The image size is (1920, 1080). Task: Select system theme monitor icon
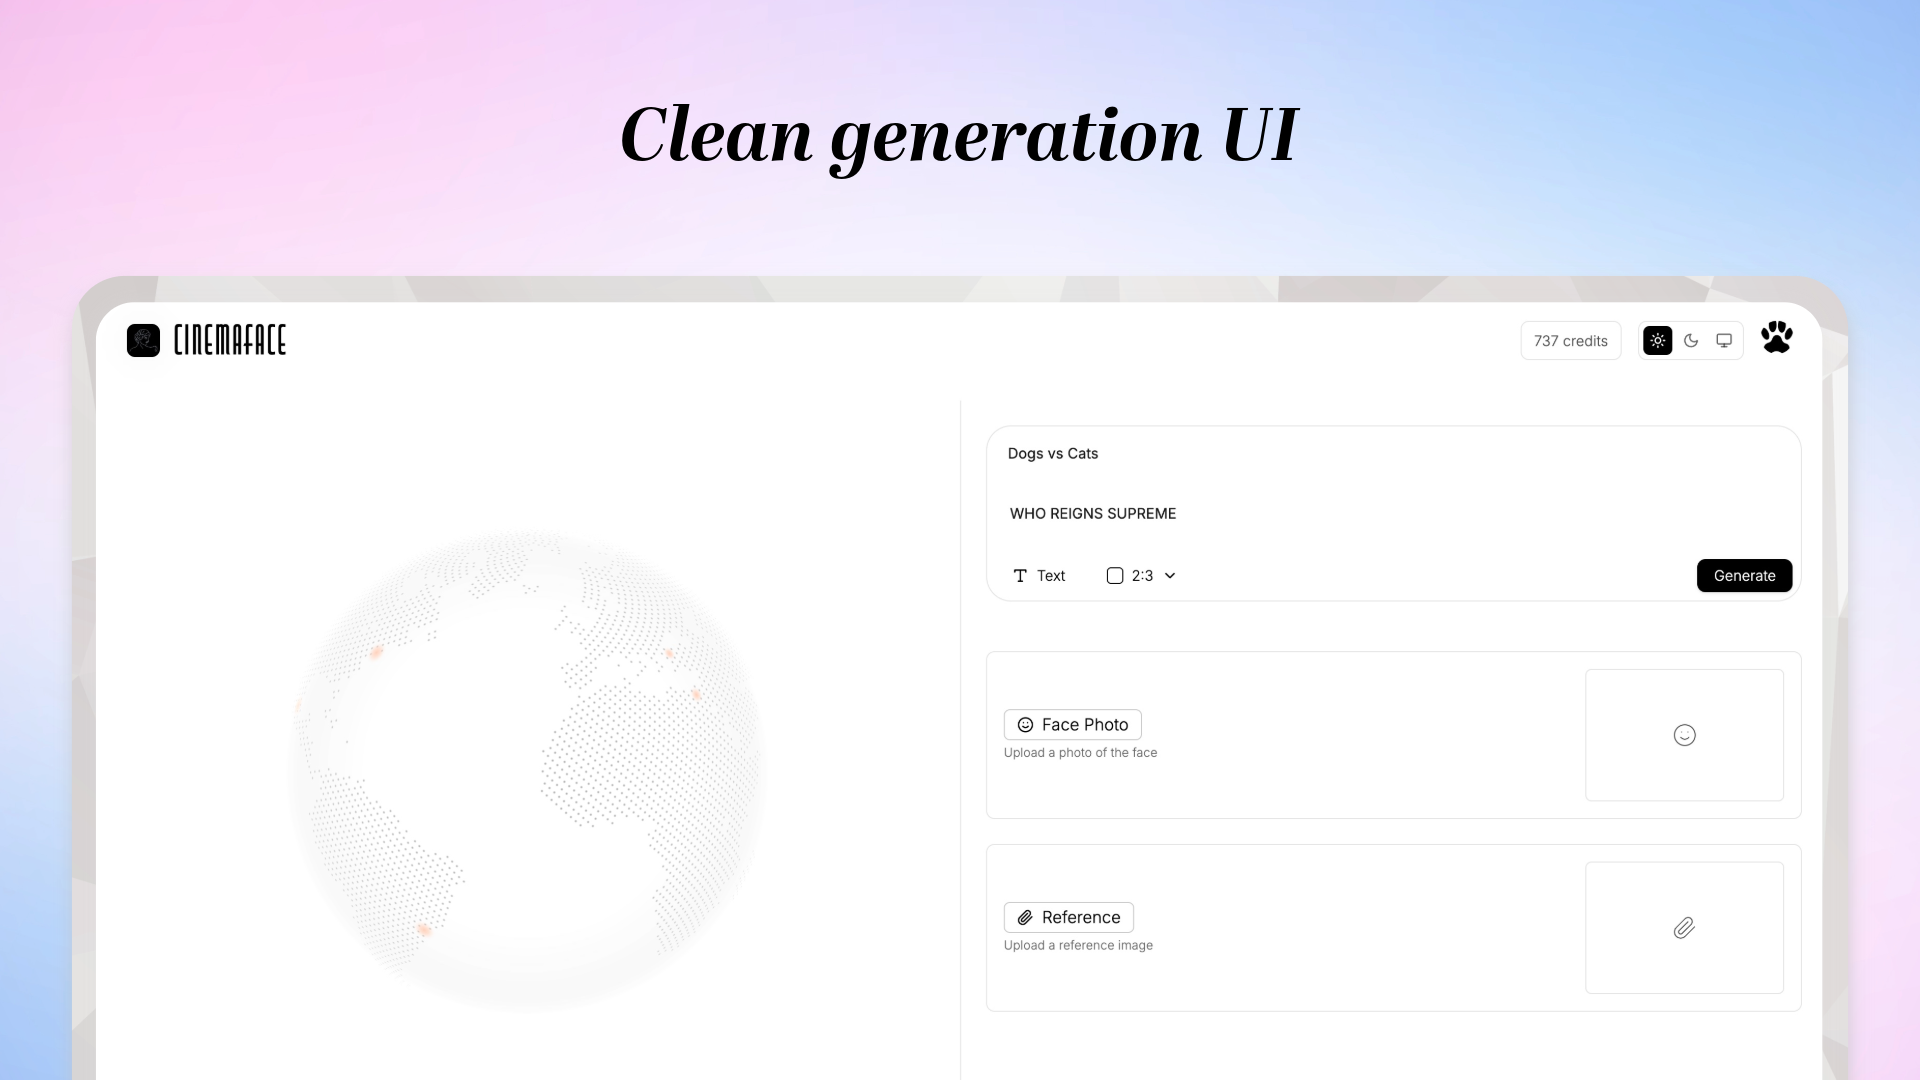click(x=1724, y=341)
